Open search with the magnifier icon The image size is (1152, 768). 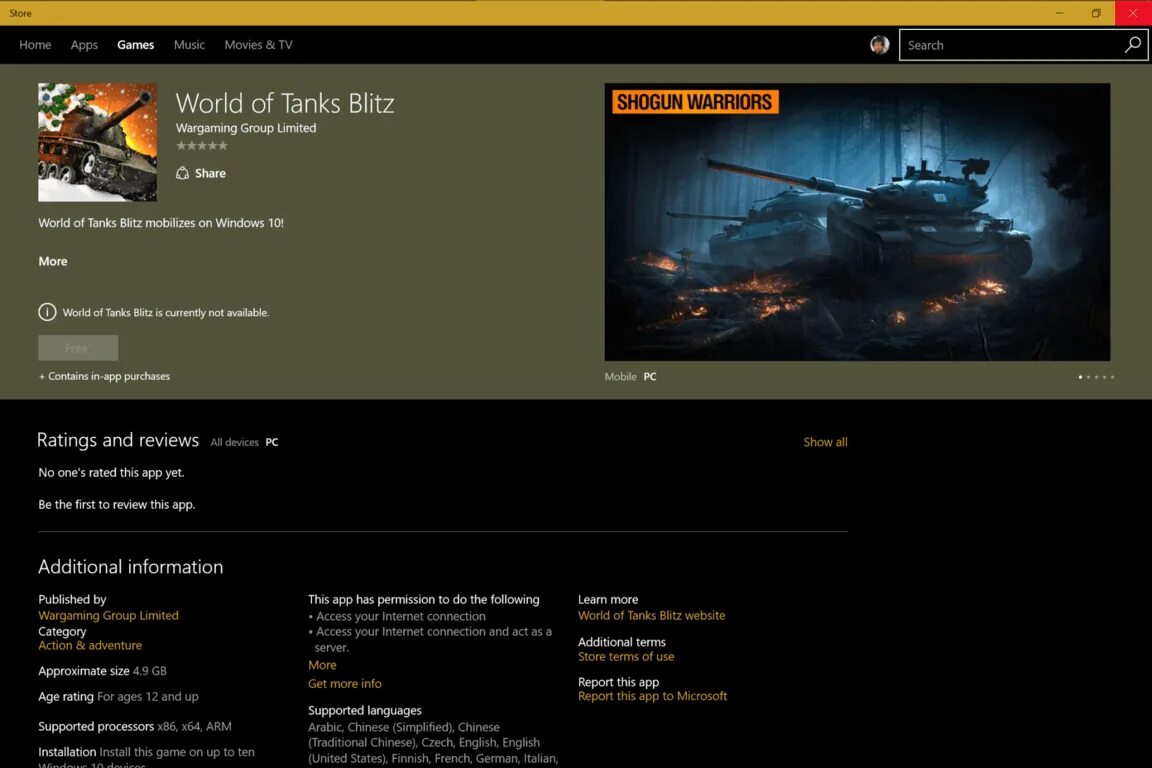pyautogui.click(x=1132, y=44)
